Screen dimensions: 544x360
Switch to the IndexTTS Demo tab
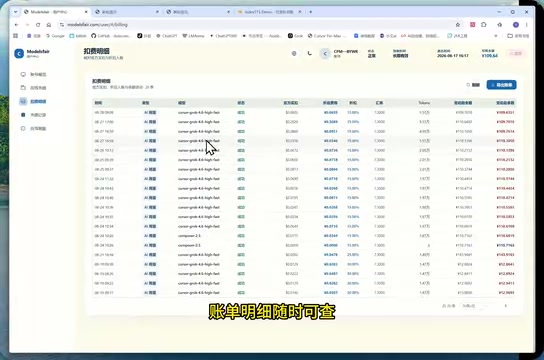pos(269,12)
